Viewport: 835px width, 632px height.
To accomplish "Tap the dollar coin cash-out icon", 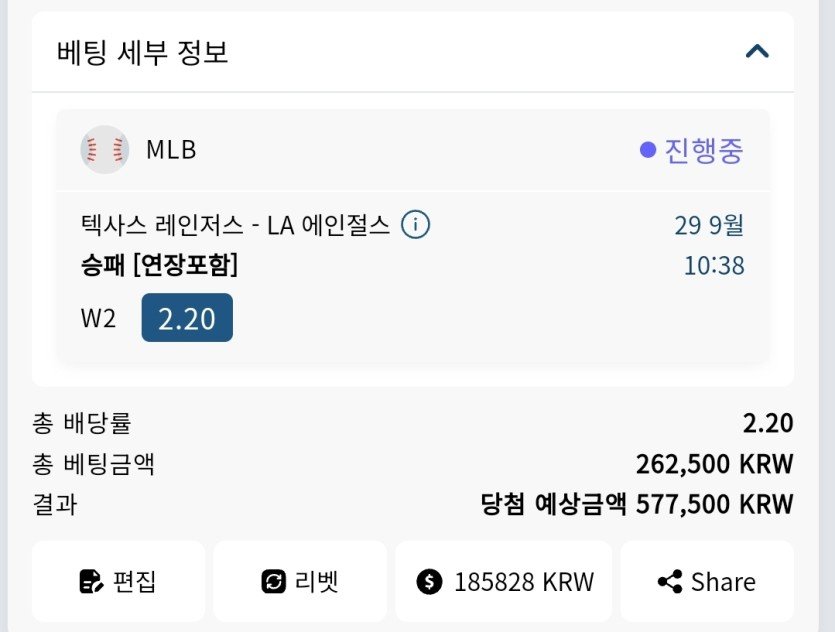I will pyautogui.click(x=429, y=582).
